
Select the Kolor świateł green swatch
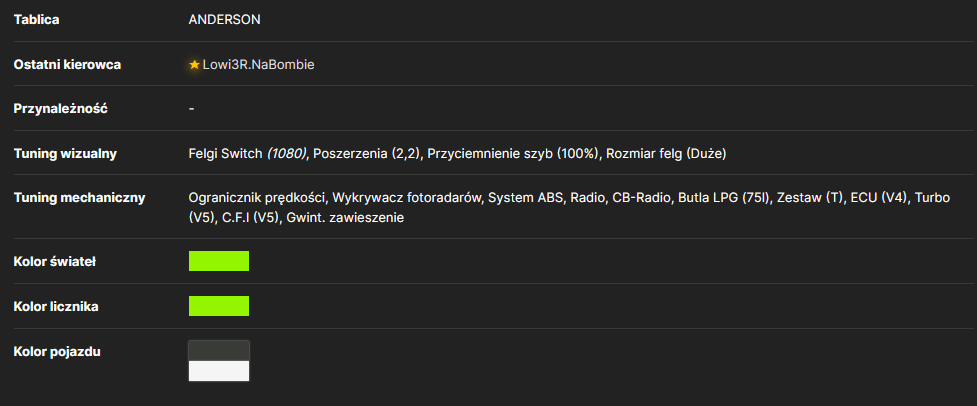point(219,261)
